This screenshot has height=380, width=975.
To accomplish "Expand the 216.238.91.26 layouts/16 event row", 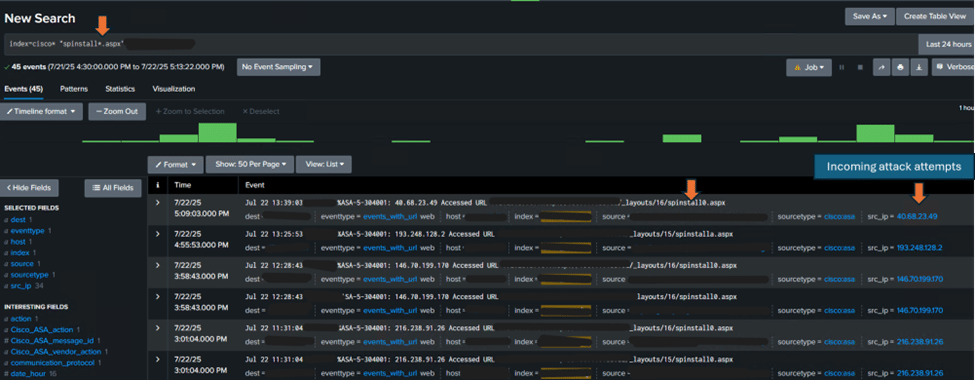I will coord(158,327).
